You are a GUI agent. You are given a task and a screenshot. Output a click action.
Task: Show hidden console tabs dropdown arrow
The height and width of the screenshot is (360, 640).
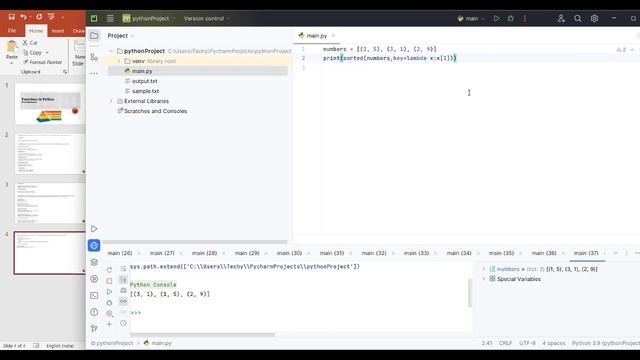pyautogui.click(x=616, y=253)
